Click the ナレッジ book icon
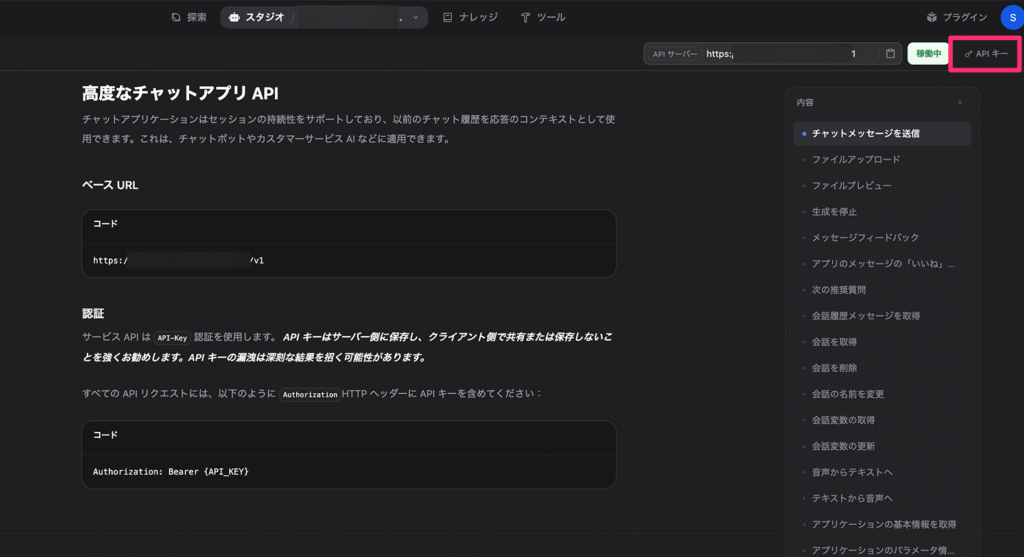This screenshot has height=557, width=1024. point(447,18)
